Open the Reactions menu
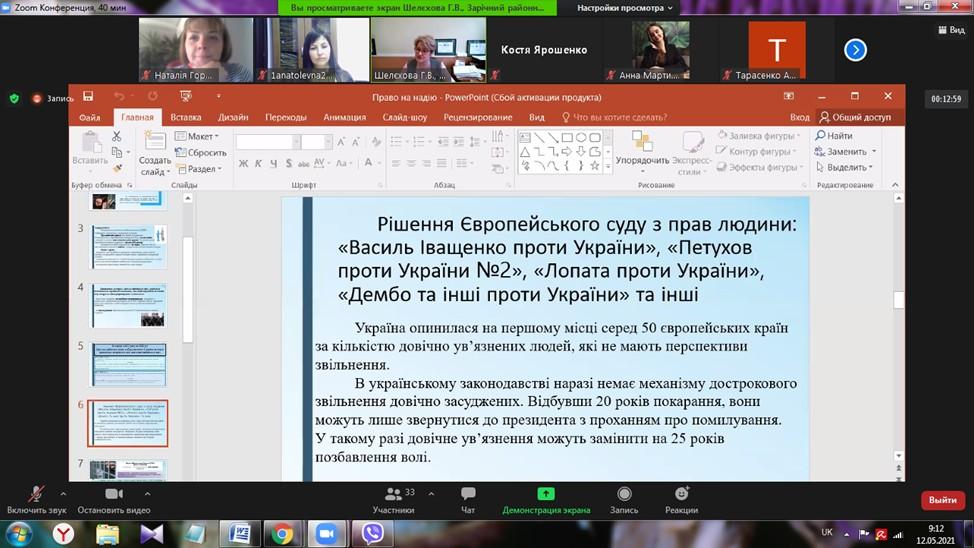This screenshot has height=548, width=974. pyautogui.click(x=681, y=495)
